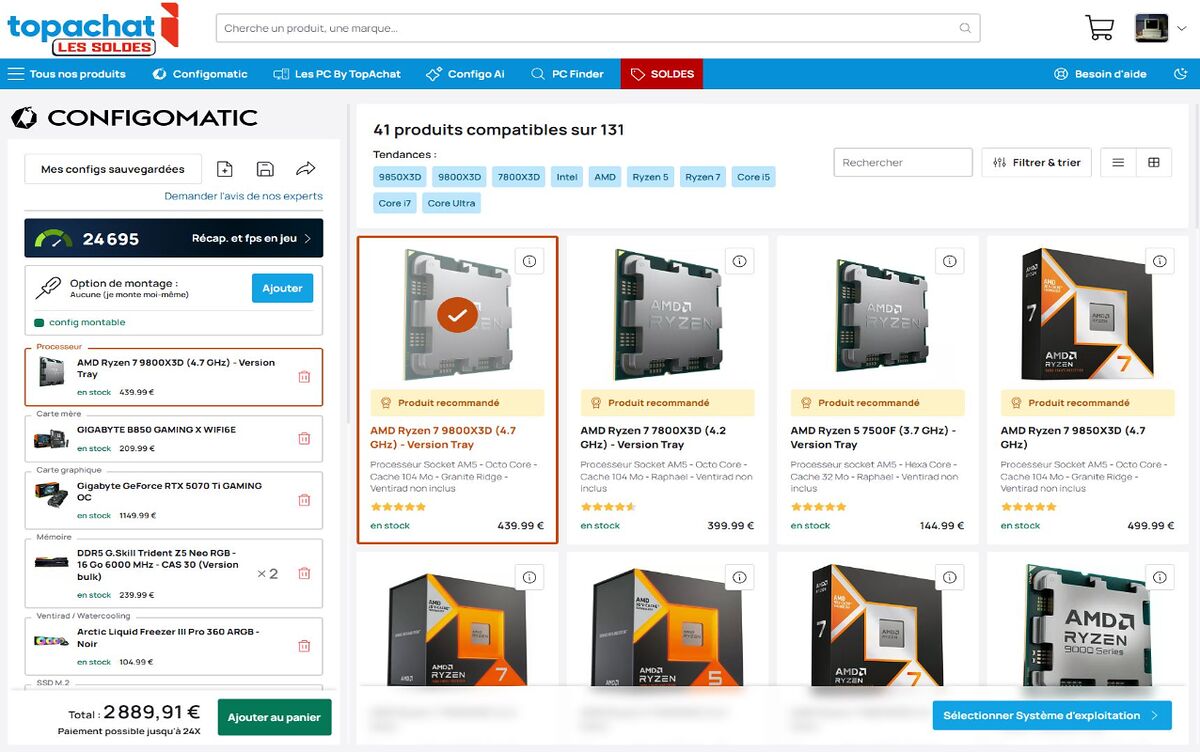1200x752 pixels.
Task: Select the Ryzen 7 9850X3D product image
Action: tap(1088, 314)
